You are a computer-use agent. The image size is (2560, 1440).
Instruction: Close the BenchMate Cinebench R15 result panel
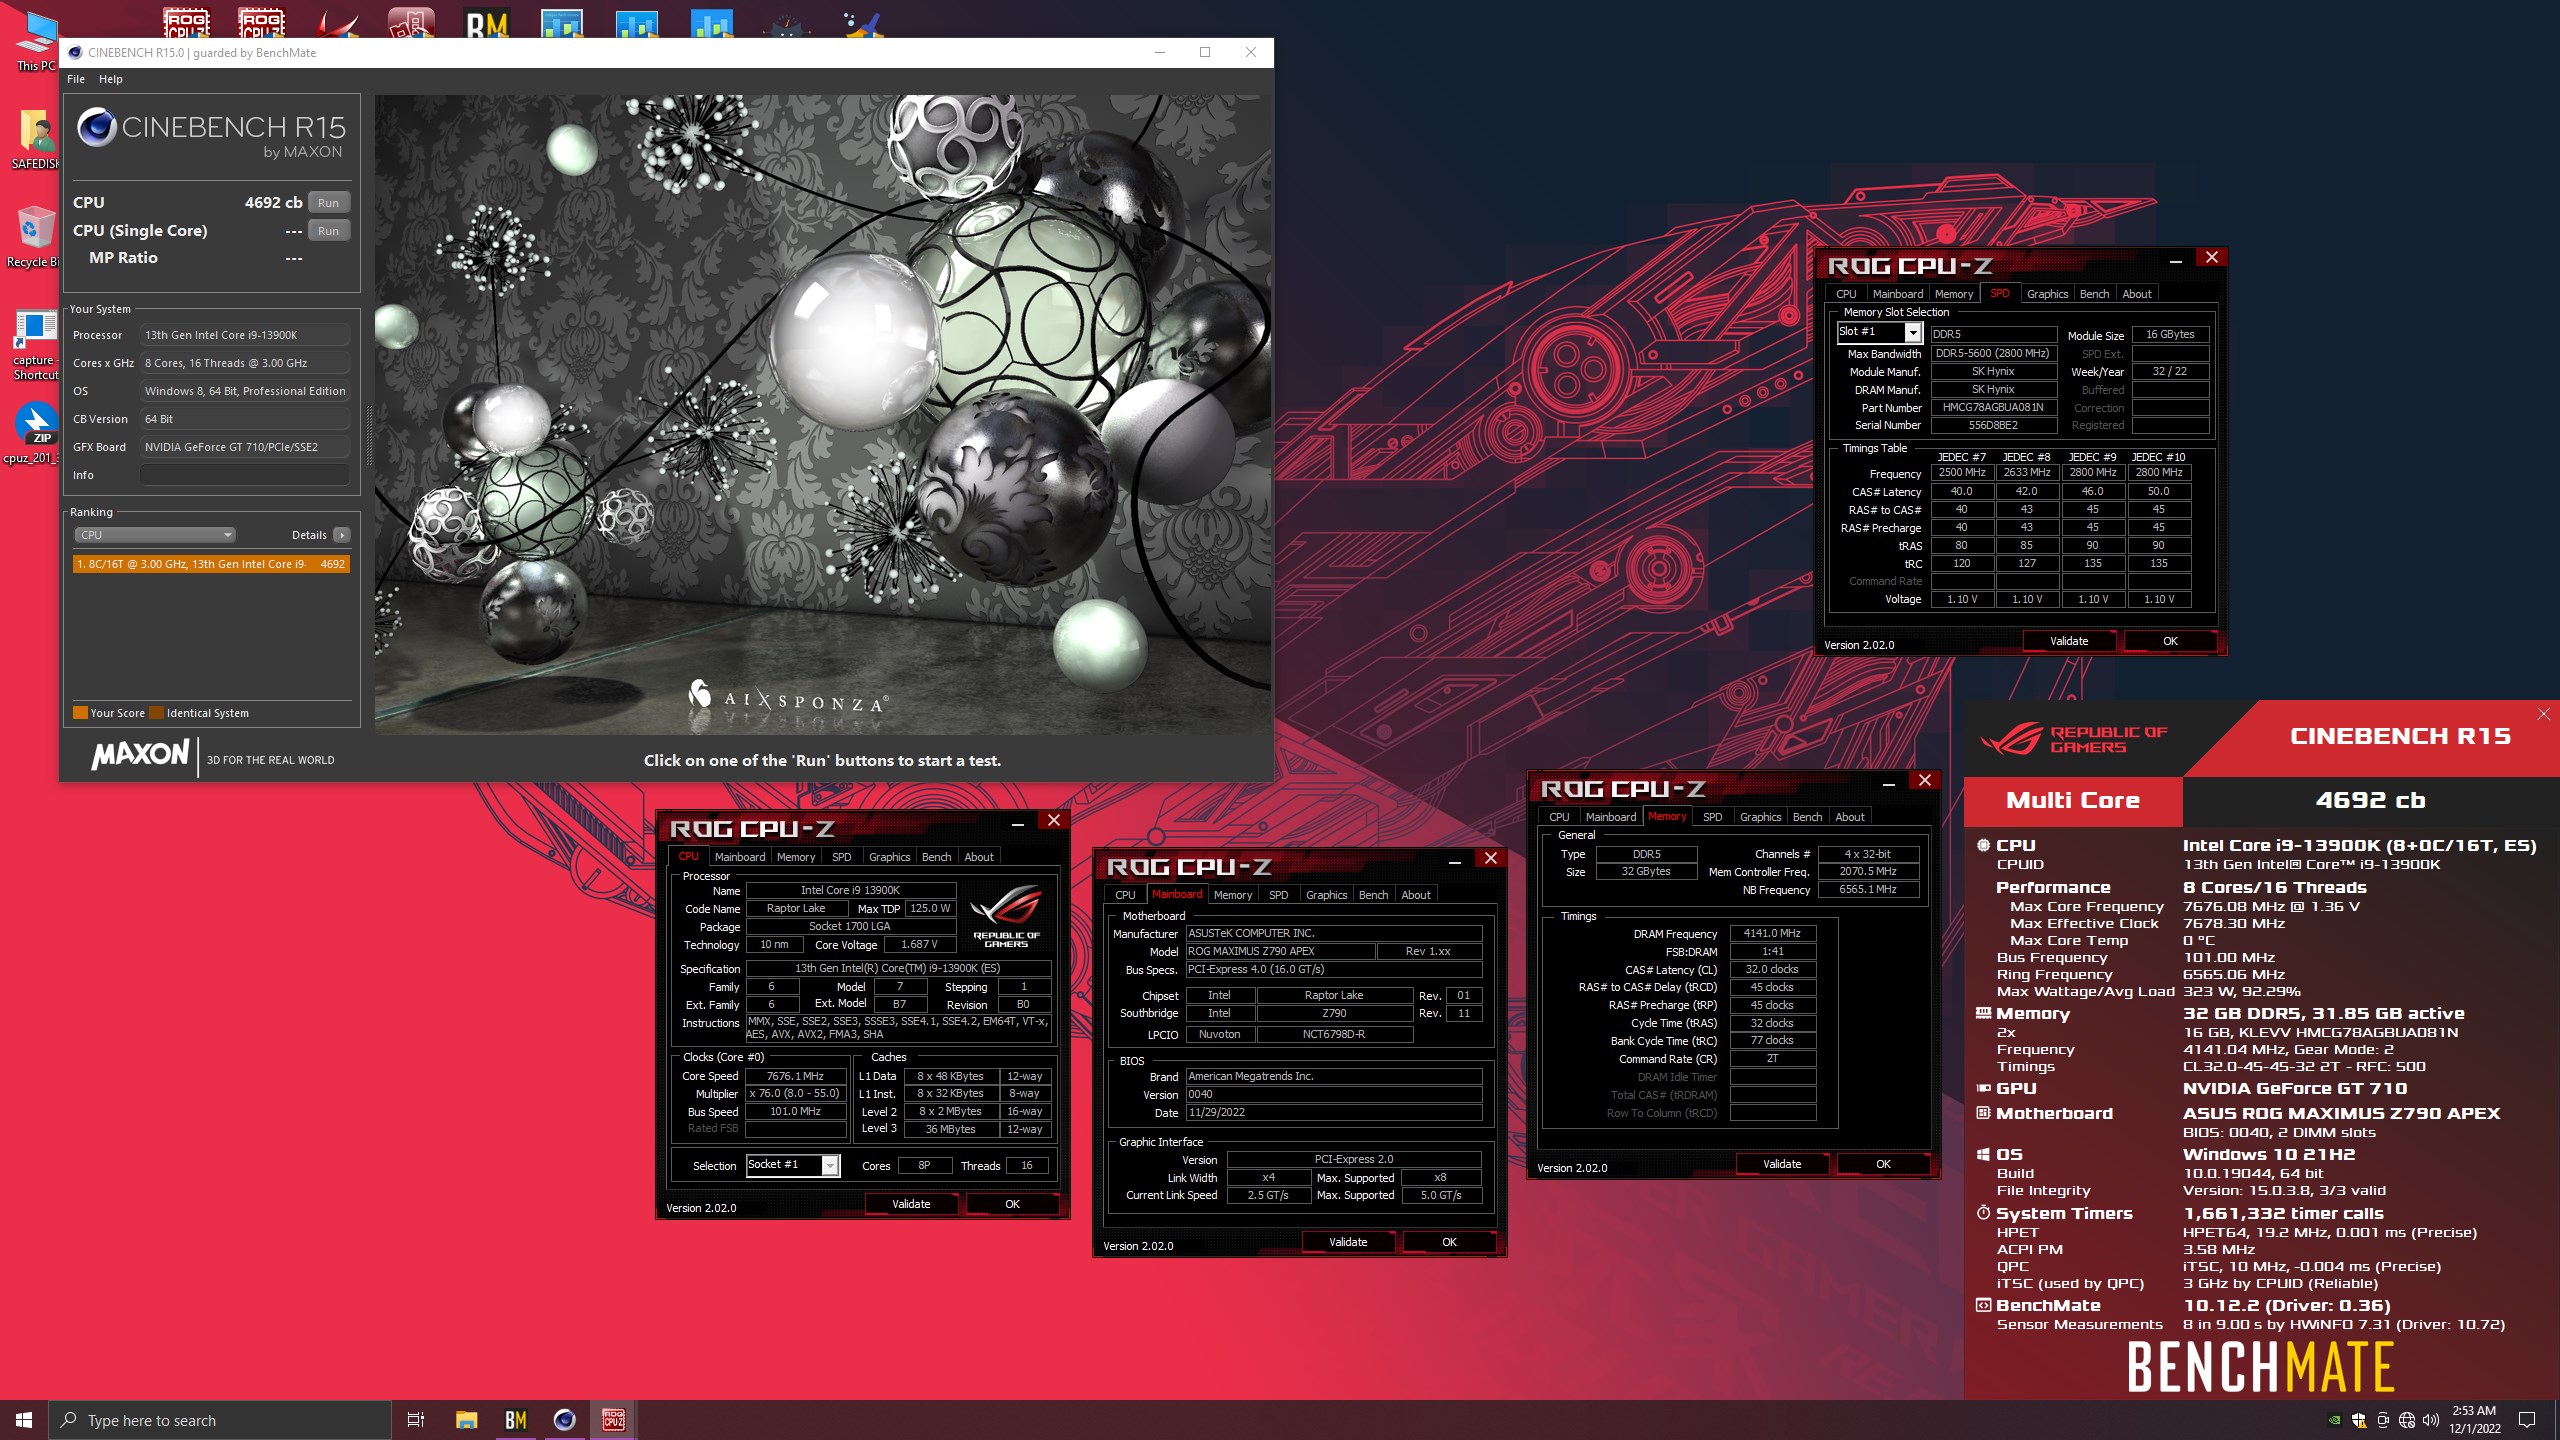pyautogui.click(x=2544, y=714)
